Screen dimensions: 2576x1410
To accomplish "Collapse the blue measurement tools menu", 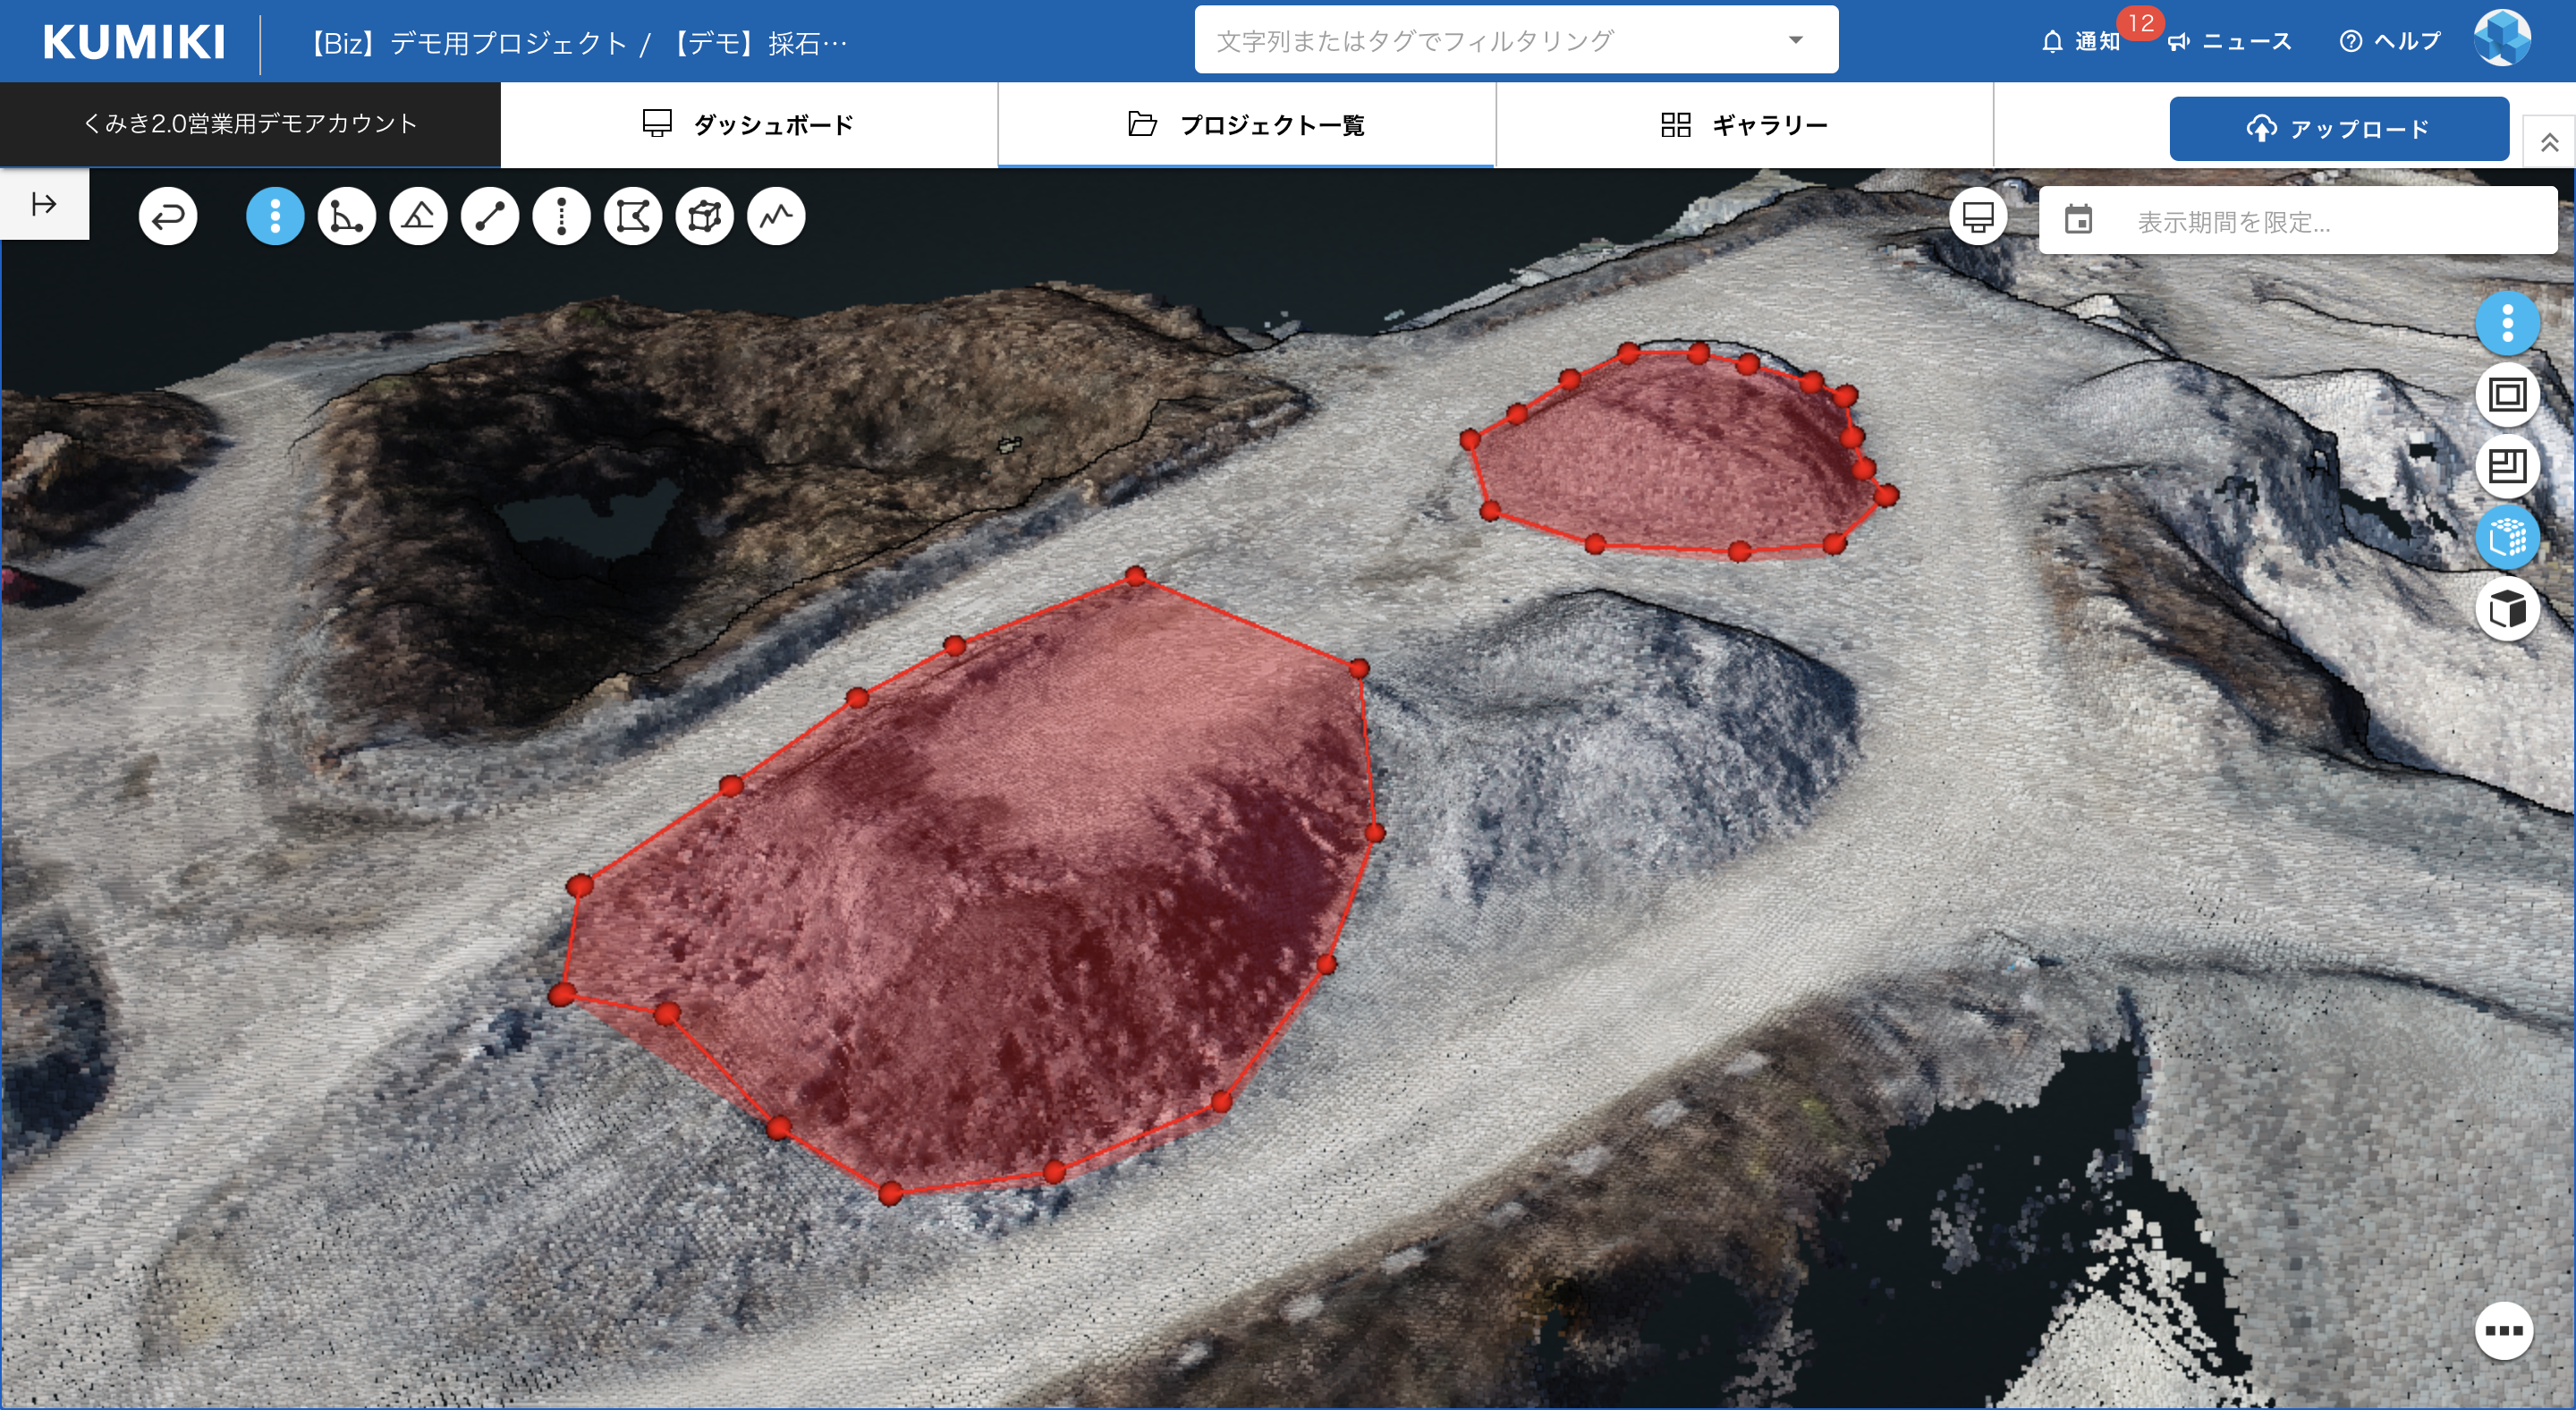I will point(275,216).
